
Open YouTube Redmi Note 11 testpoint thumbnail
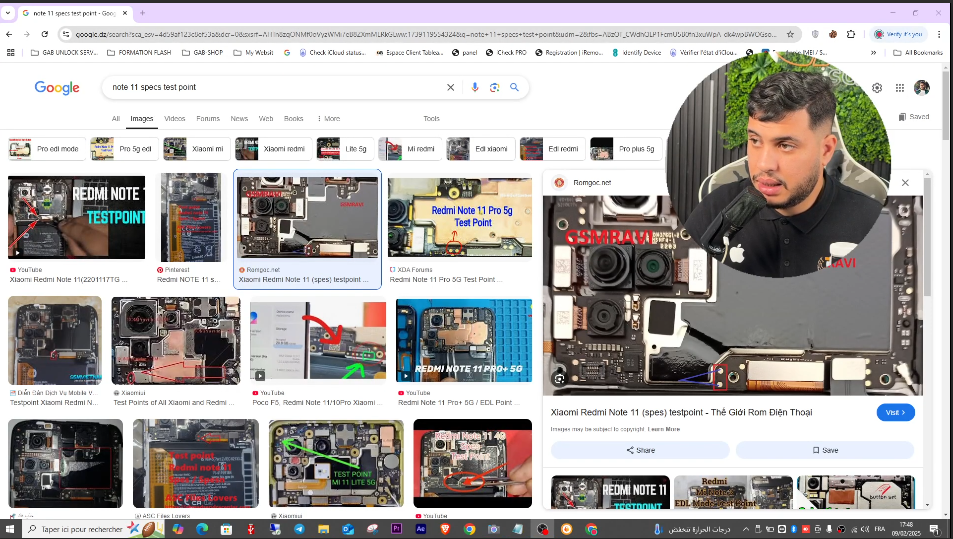coord(77,217)
